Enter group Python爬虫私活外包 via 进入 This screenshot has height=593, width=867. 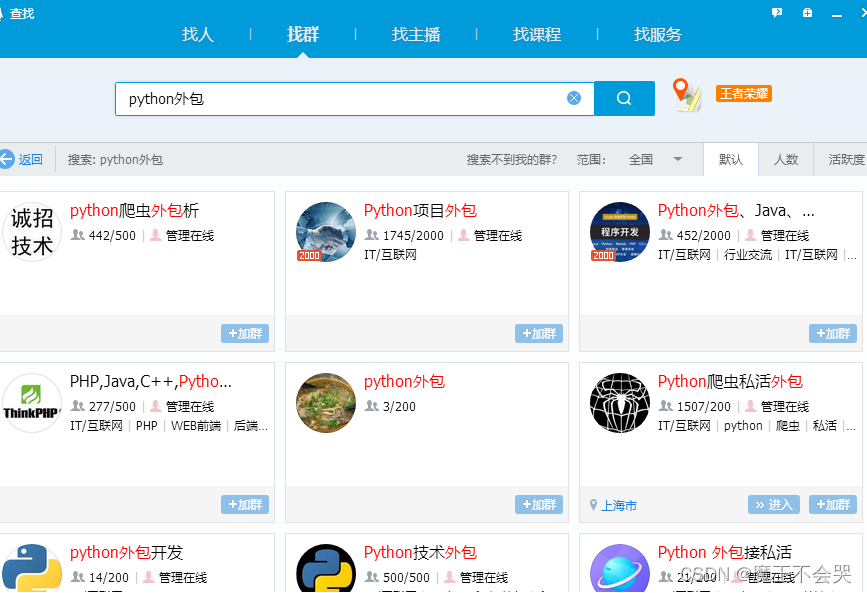point(774,504)
